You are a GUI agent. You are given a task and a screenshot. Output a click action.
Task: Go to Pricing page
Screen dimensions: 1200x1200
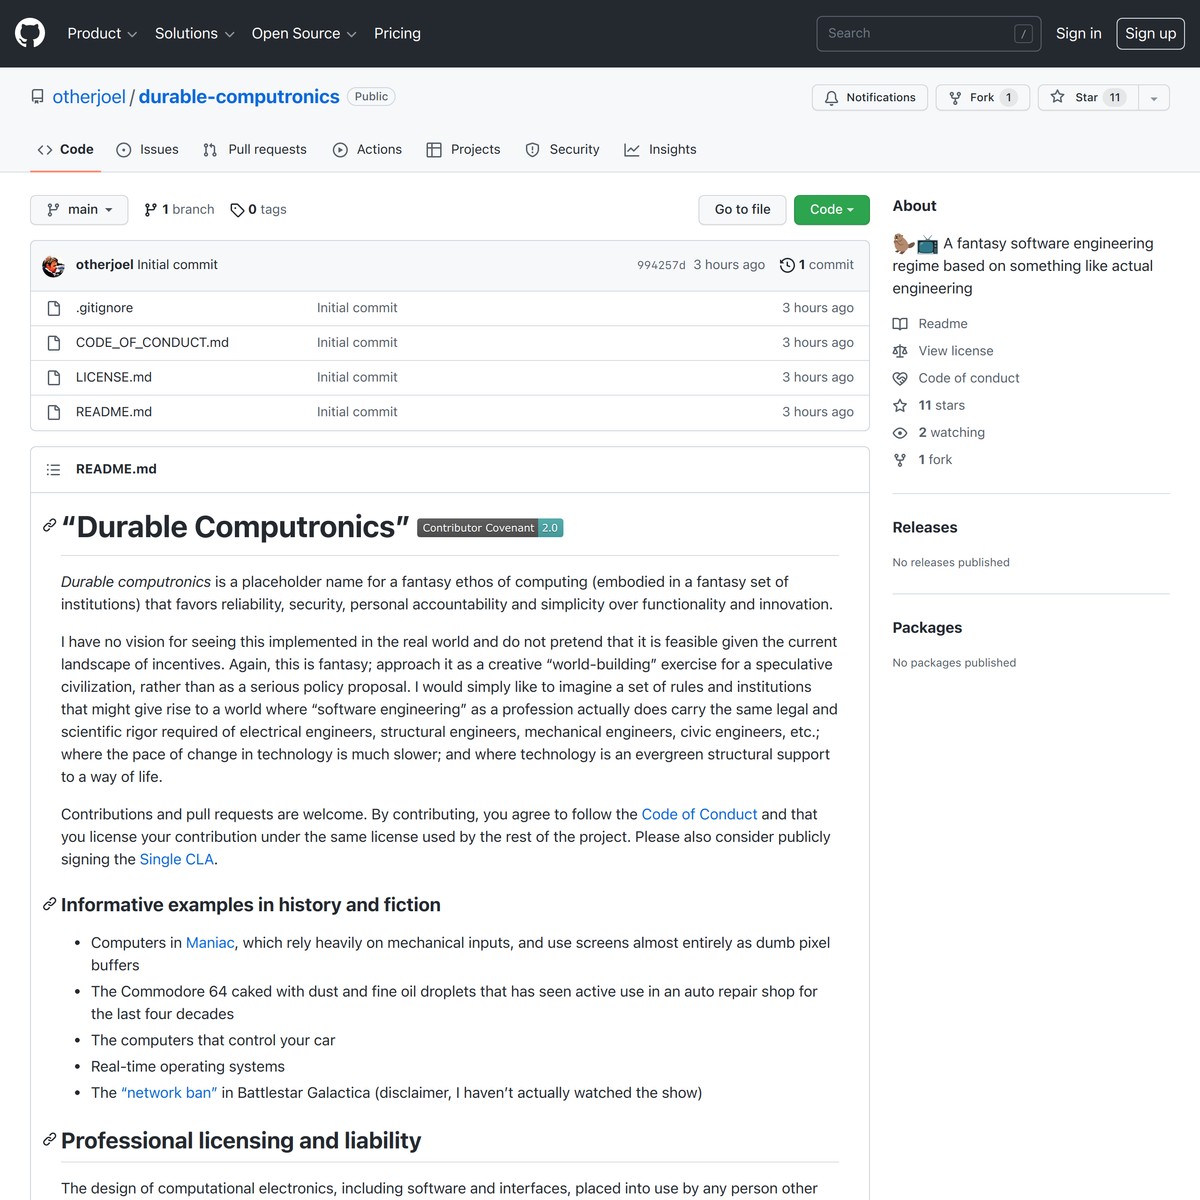(397, 33)
